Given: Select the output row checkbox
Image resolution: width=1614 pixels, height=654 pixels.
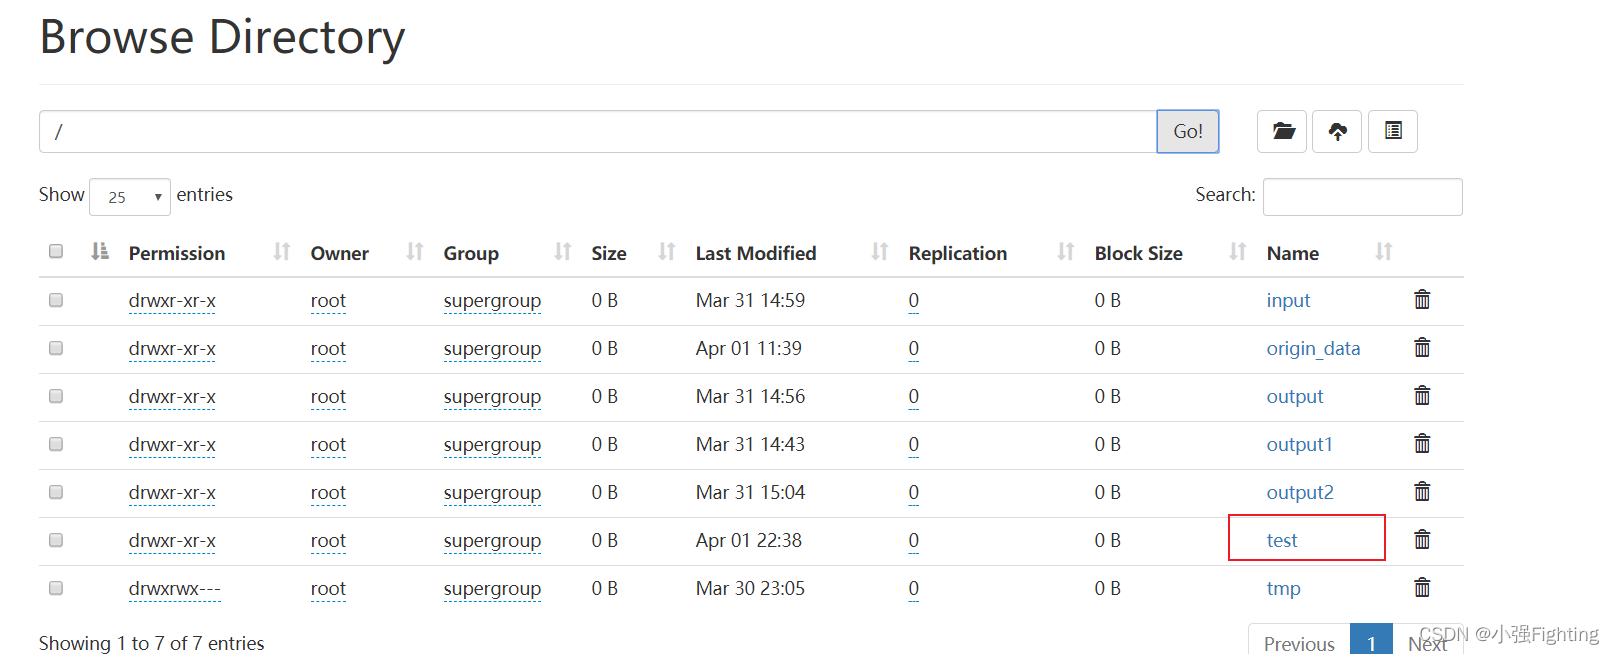Looking at the screenshot, I should tap(56, 396).
